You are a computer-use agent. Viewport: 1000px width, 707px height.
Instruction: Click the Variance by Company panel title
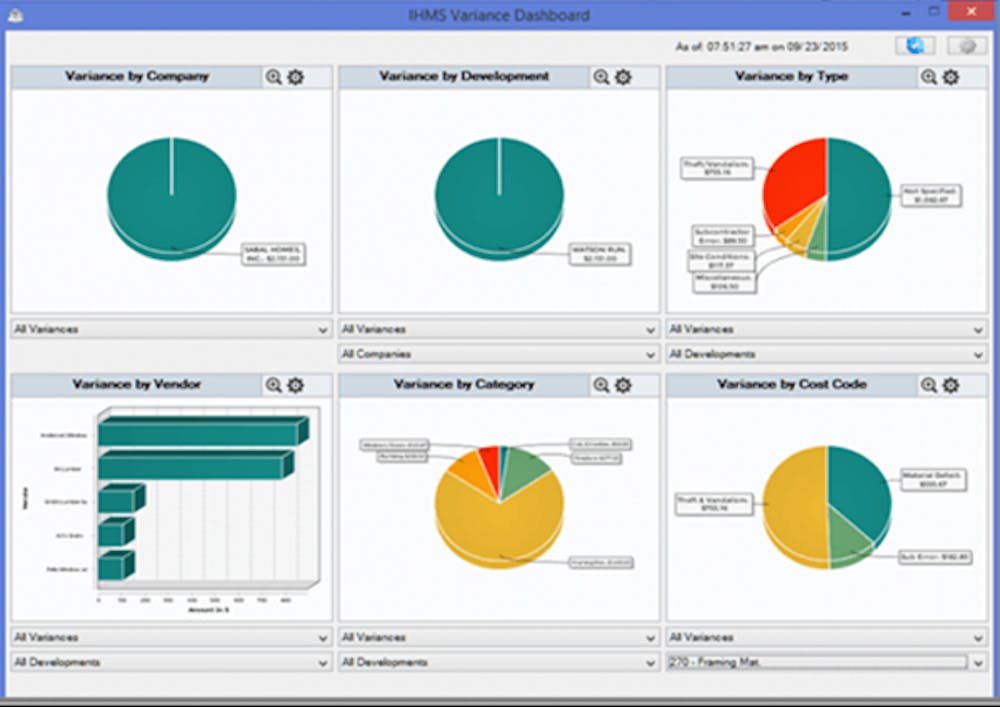pyautogui.click(x=136, y=77)
